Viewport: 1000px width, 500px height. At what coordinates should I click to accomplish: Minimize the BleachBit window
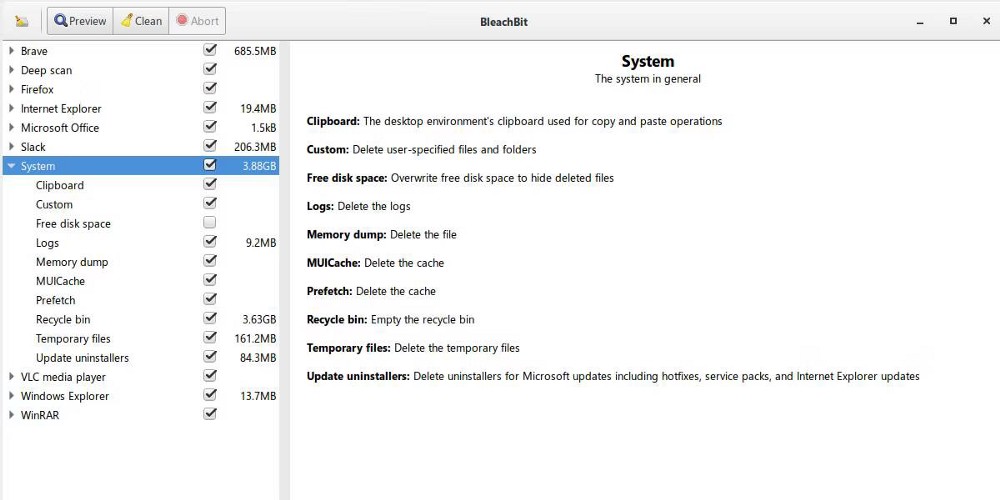tap(920, 21)
